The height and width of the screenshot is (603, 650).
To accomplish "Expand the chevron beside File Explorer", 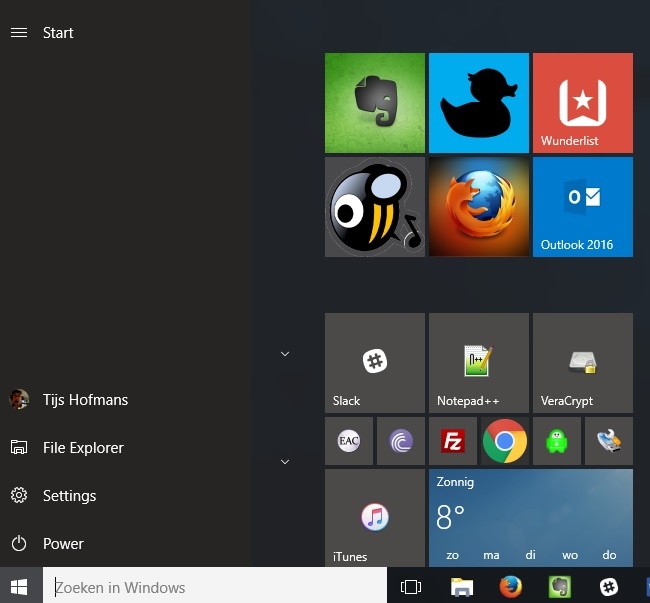I will click(285, 462).
